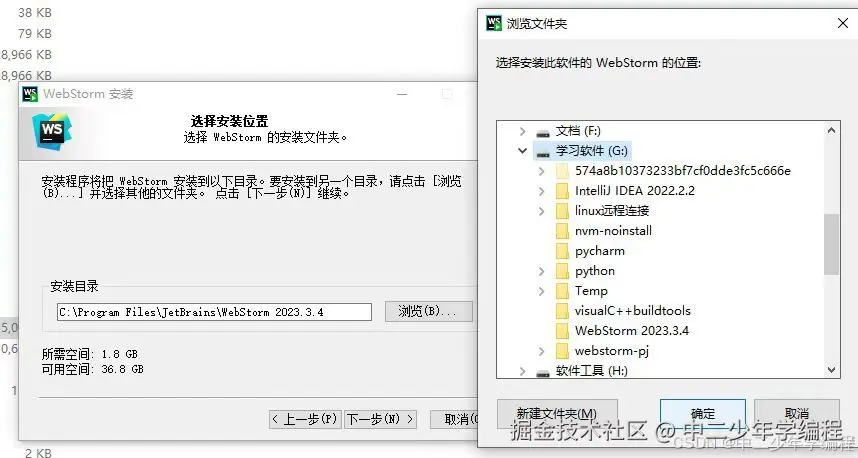Click folder icon of pycharm
The width and height of the screenshot is (858, 458).
click(x=563, y=251)
